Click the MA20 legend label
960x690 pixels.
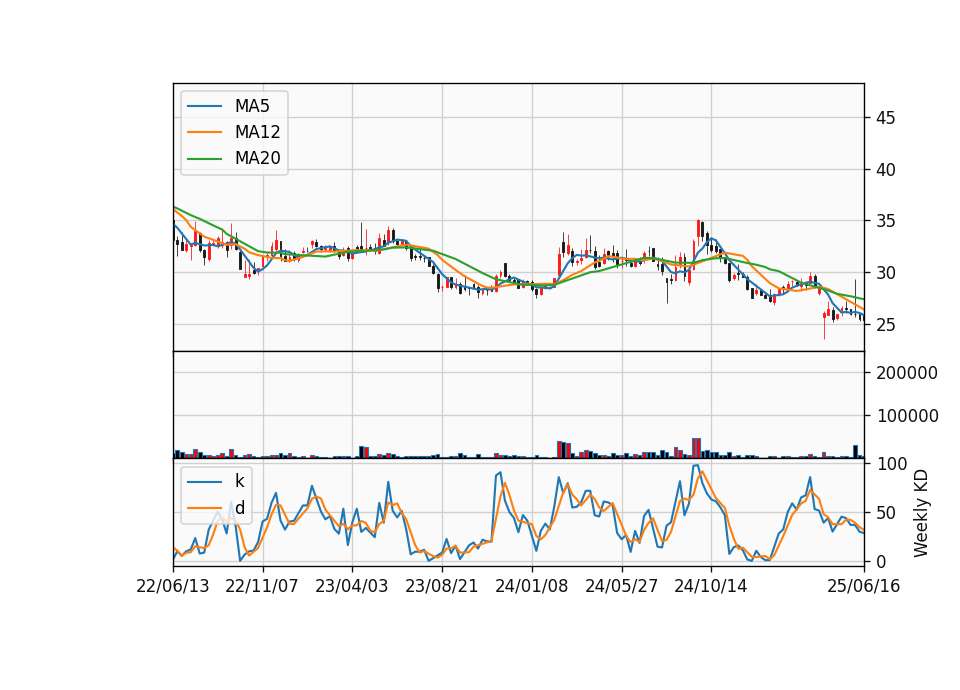257,158
